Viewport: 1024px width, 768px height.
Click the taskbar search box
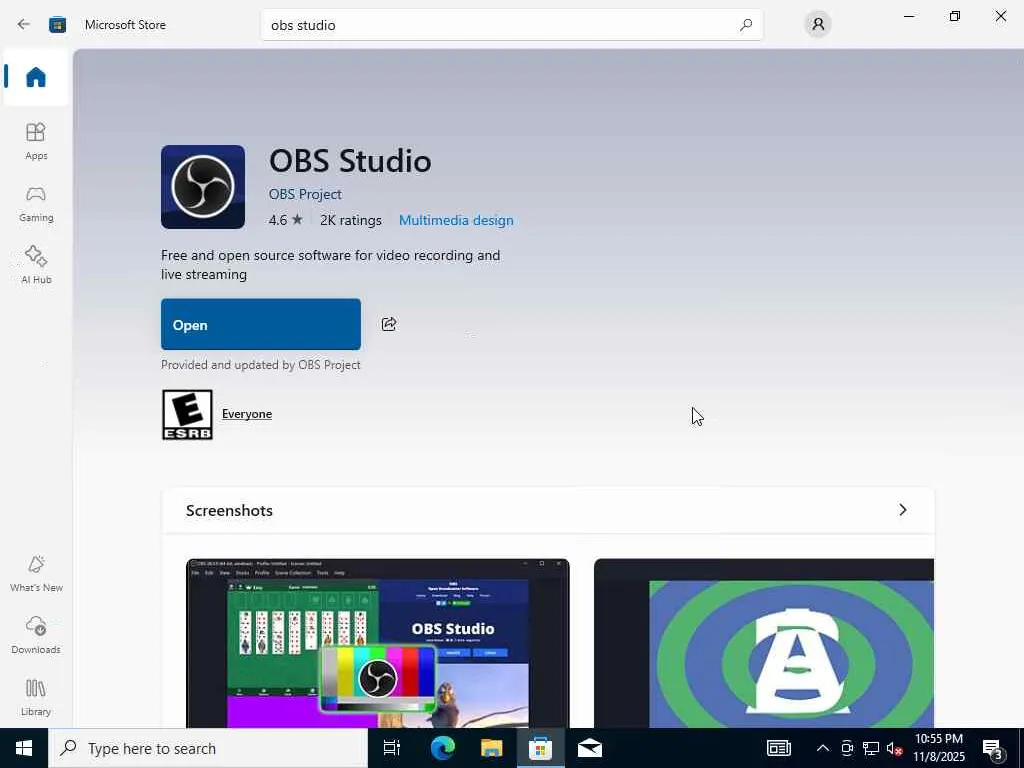coord(208,748)
